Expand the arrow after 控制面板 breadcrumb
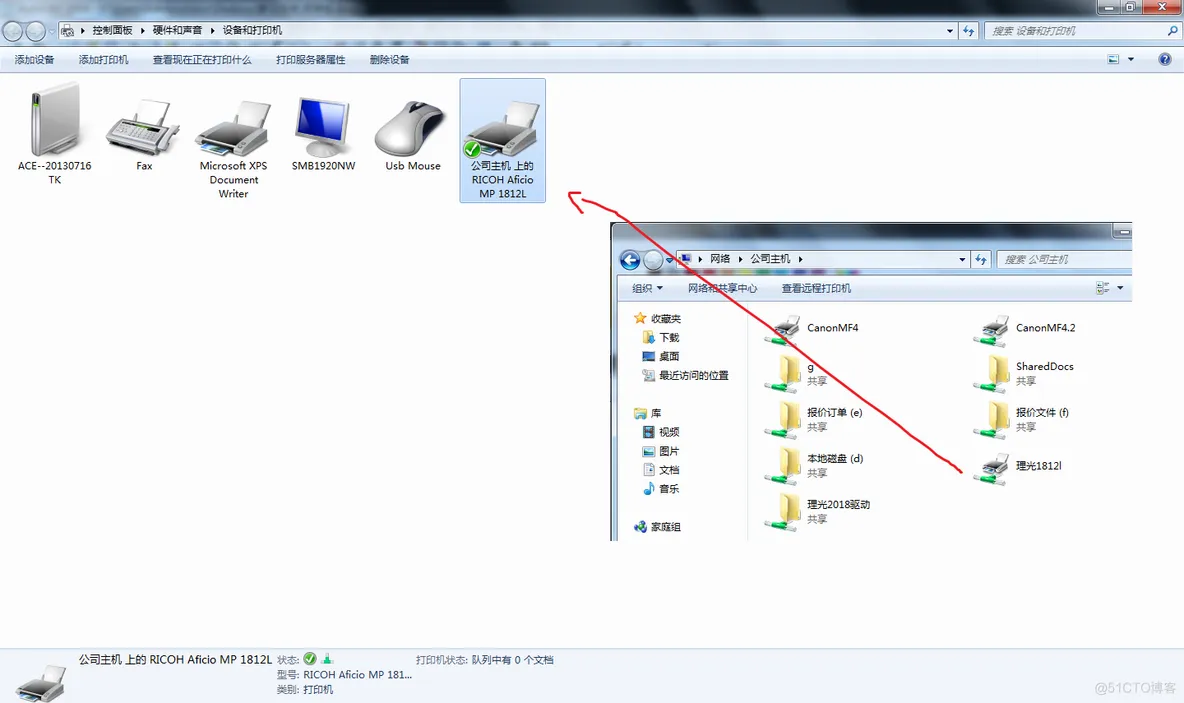This screenshot has width=1184, height=703. coord(142,31)
